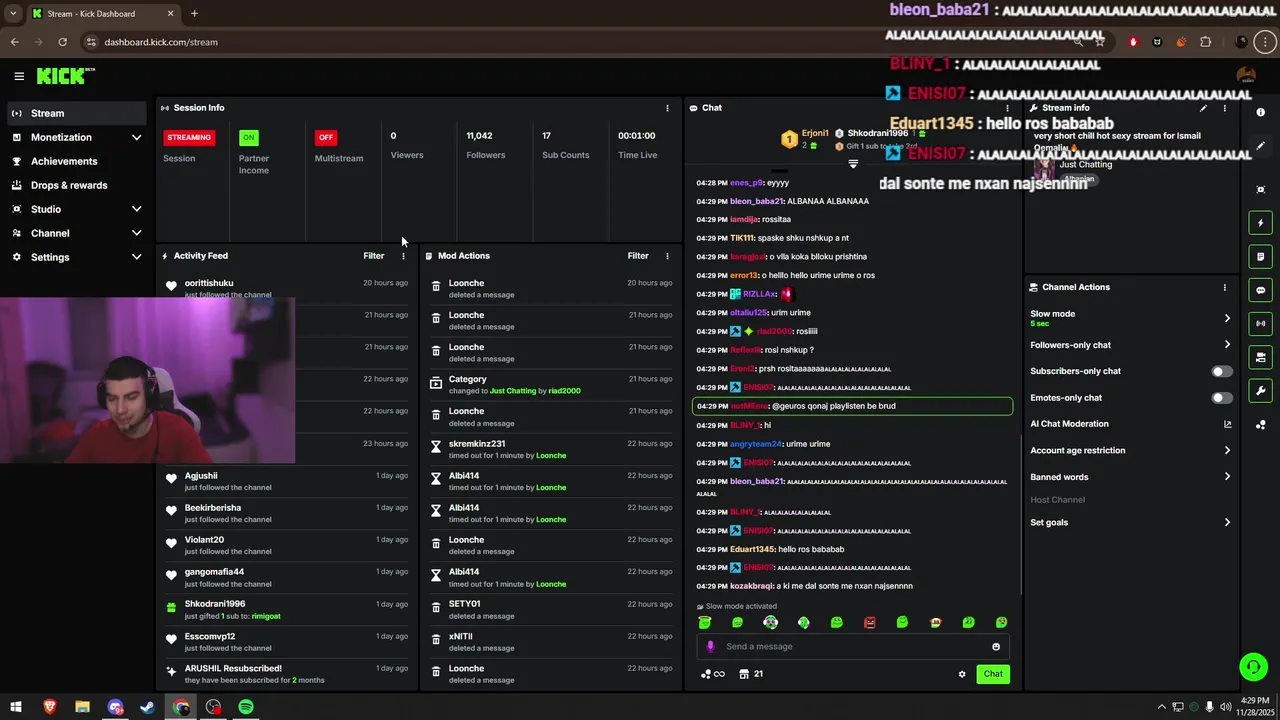Open a new browser tab

[x=194, y=14]
